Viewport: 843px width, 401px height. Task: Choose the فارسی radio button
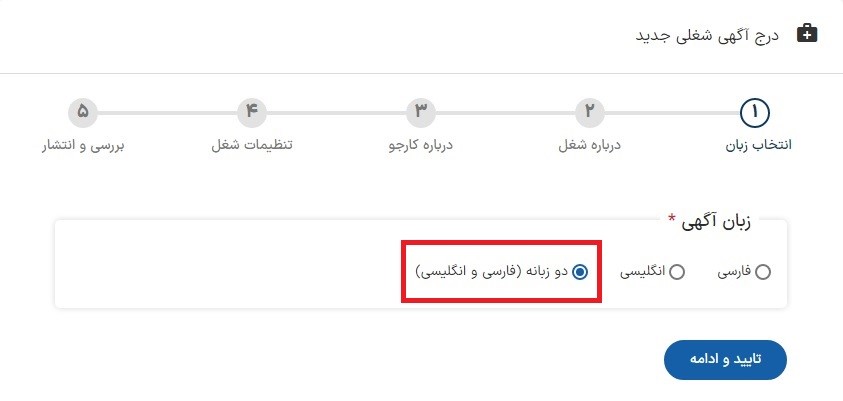762,273
